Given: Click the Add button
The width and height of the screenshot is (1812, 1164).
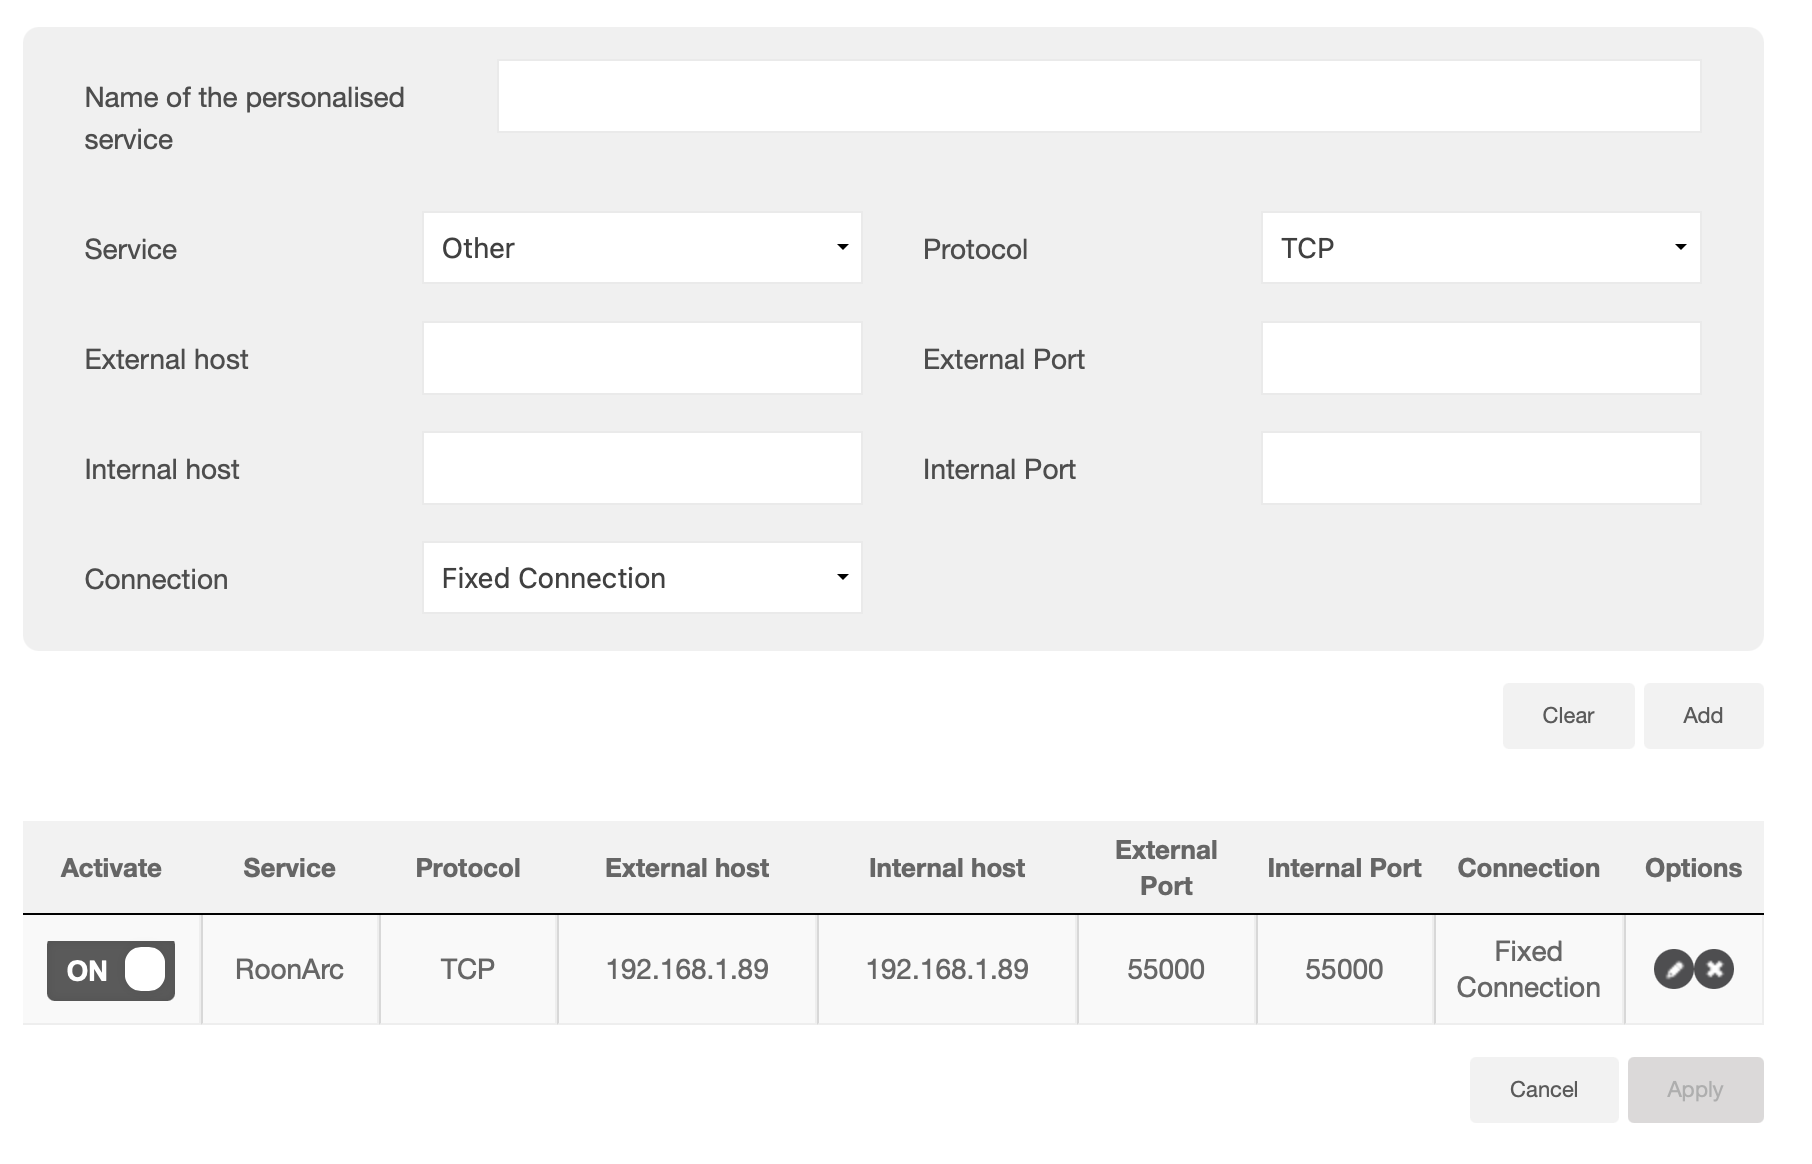Looking at the screenshot, I should [x=1703, y=715].
